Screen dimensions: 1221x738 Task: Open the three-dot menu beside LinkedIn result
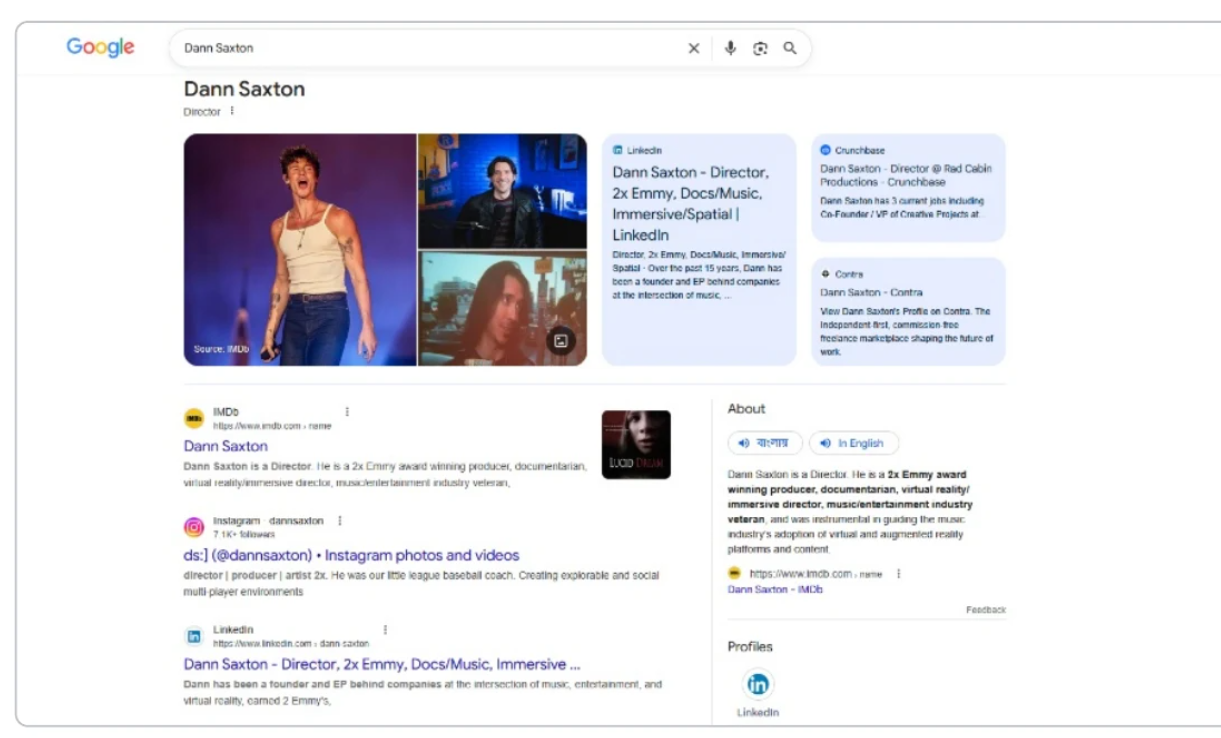coord(385,630)
